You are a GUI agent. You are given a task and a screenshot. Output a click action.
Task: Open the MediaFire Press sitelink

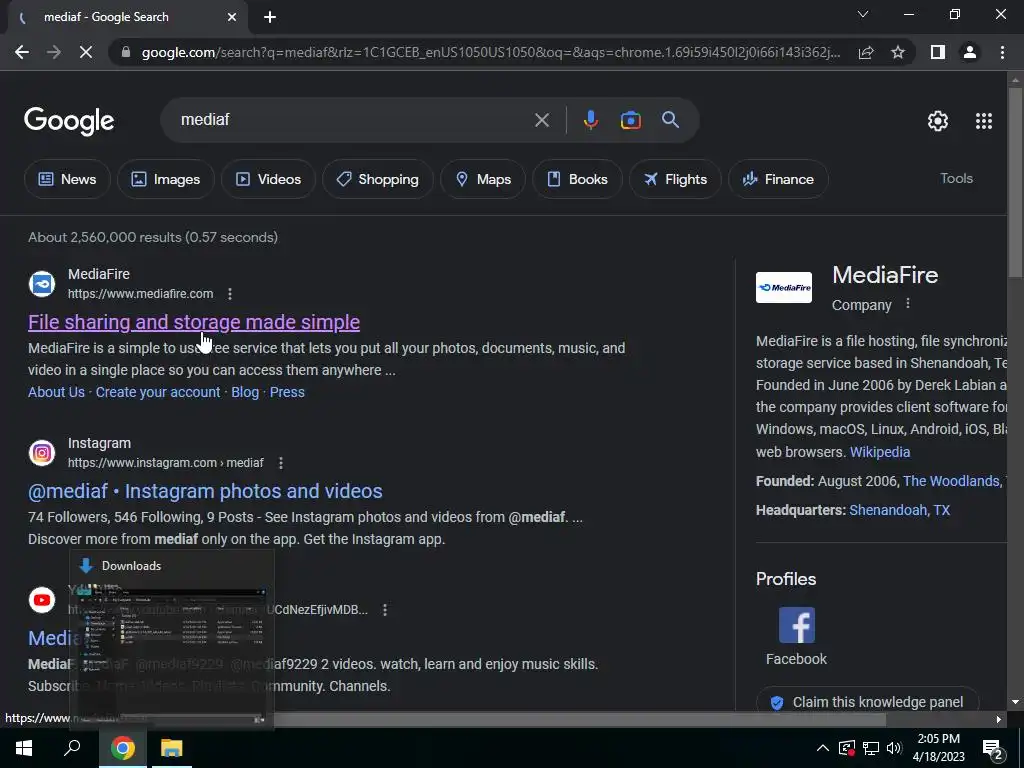[x=287, y=392]
